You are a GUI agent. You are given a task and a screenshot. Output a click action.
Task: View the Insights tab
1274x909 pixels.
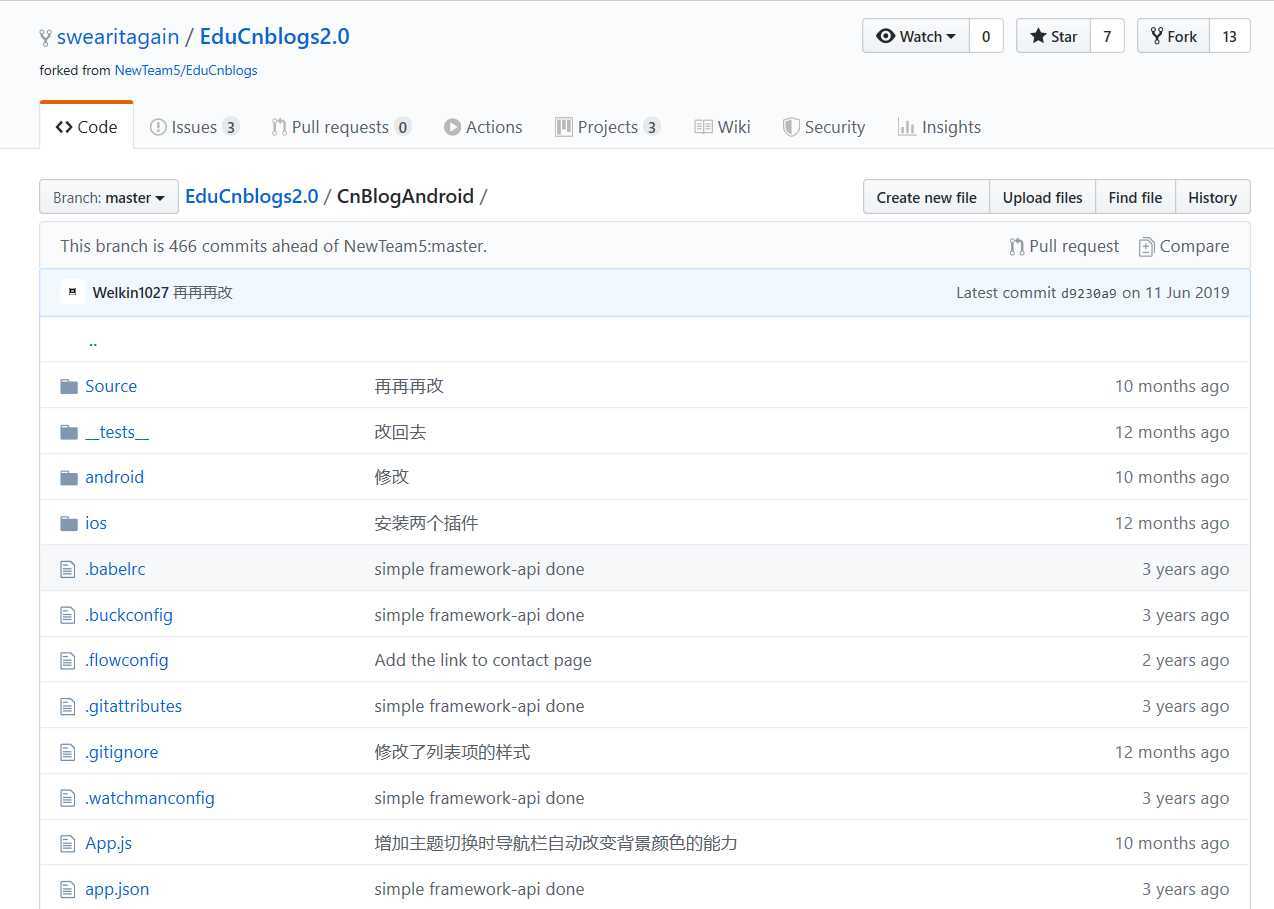pos(939,127)
